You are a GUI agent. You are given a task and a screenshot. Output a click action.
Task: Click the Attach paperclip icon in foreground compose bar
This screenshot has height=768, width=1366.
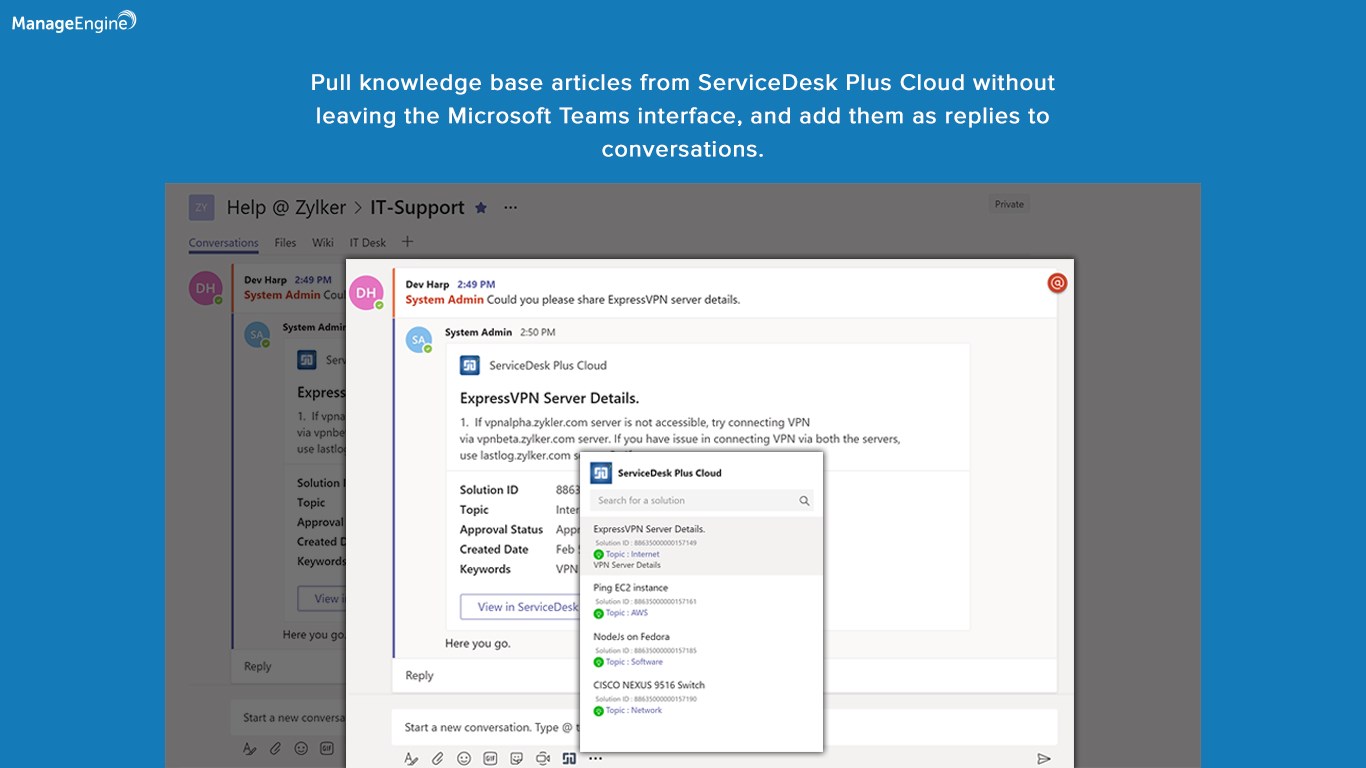click(437, 759)
